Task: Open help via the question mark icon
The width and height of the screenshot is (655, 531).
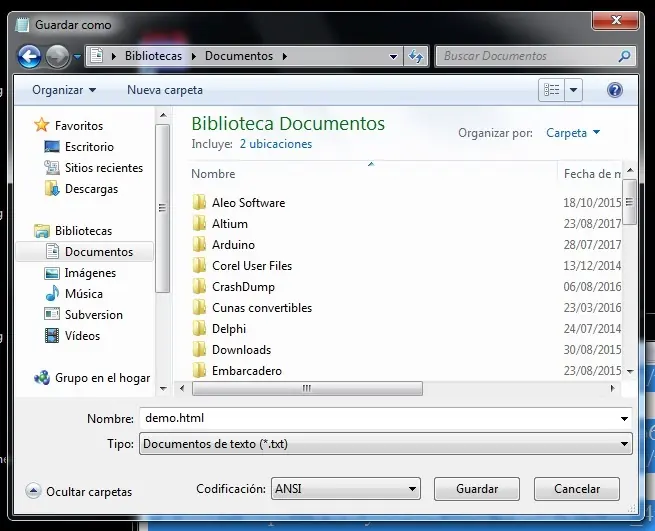Action: pos(615,90)
